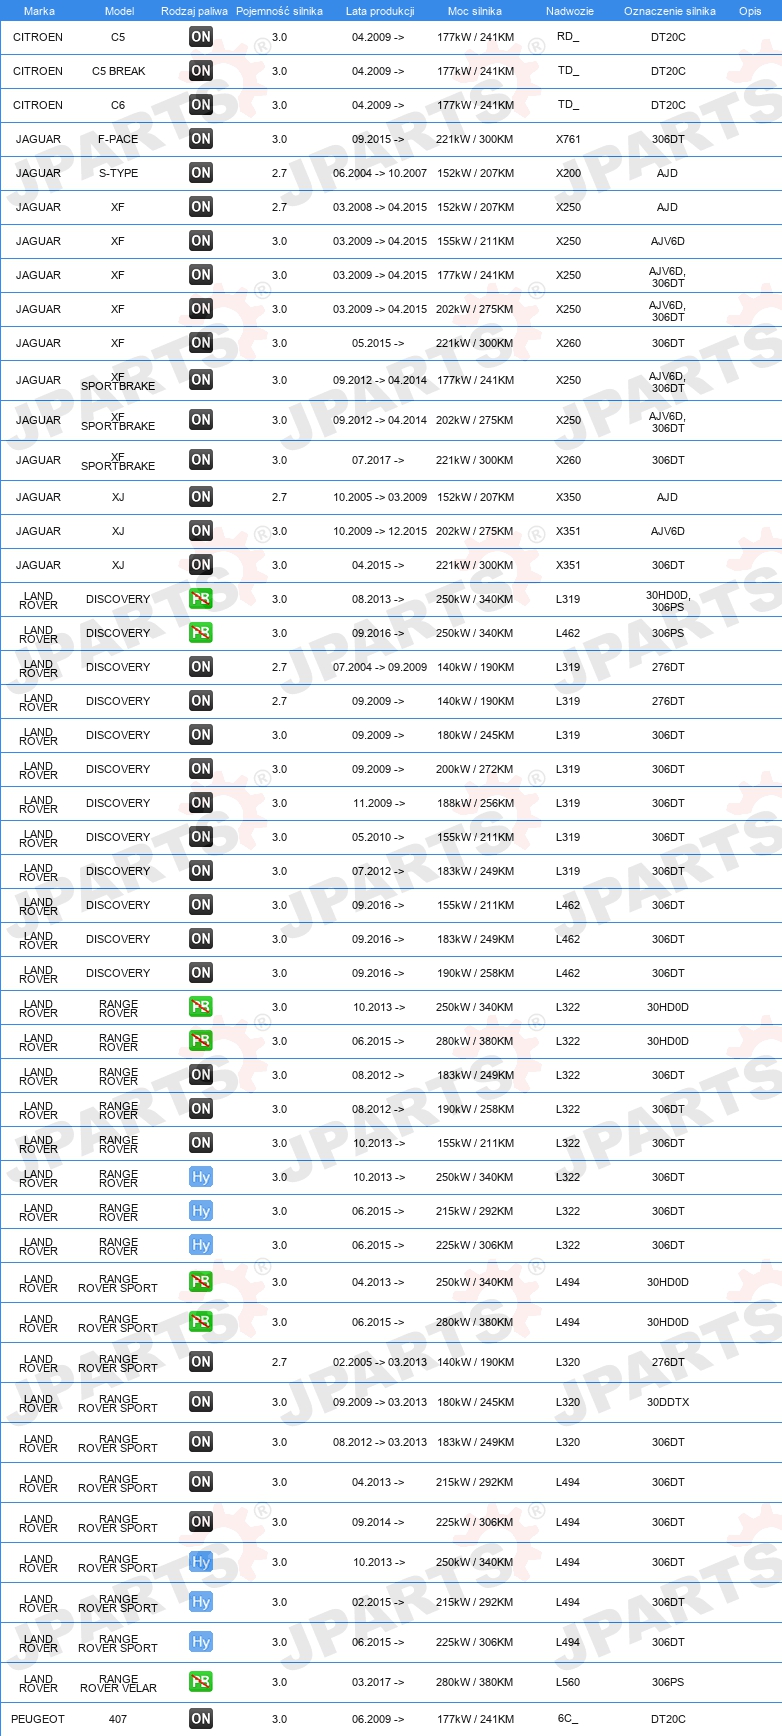Click the 200kW / 272KM power value
Screen dimensions: 782x1736
[475, 769]
